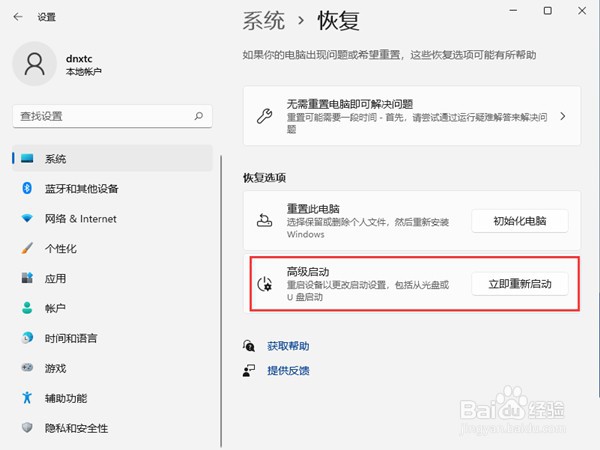Viewport: 600px width, 450px height.
Task: Open 个性化 settings
Action: [x=112, y=248]
